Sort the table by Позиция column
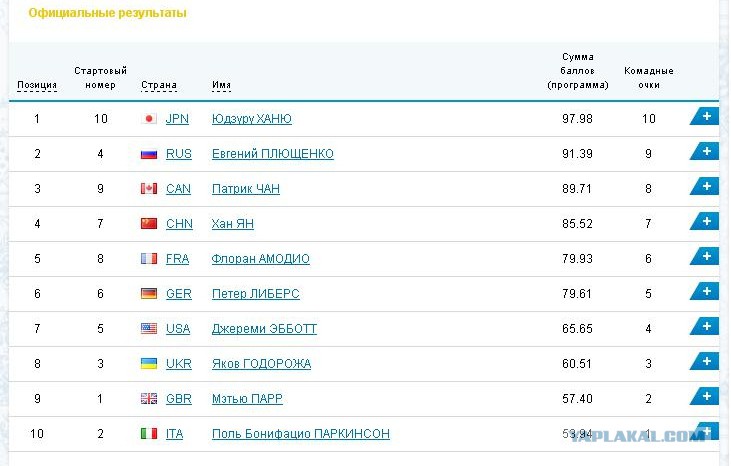This screenshot has width=731, height=466. [x=37, y=85]
